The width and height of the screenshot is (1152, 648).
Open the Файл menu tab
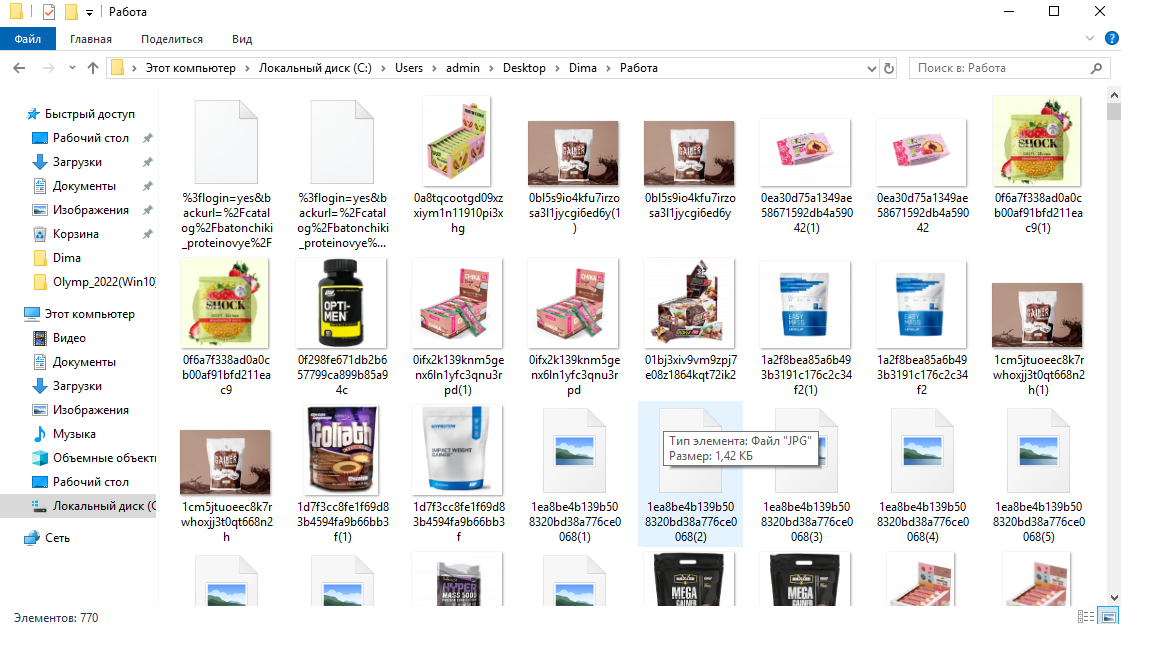(27, 39)
